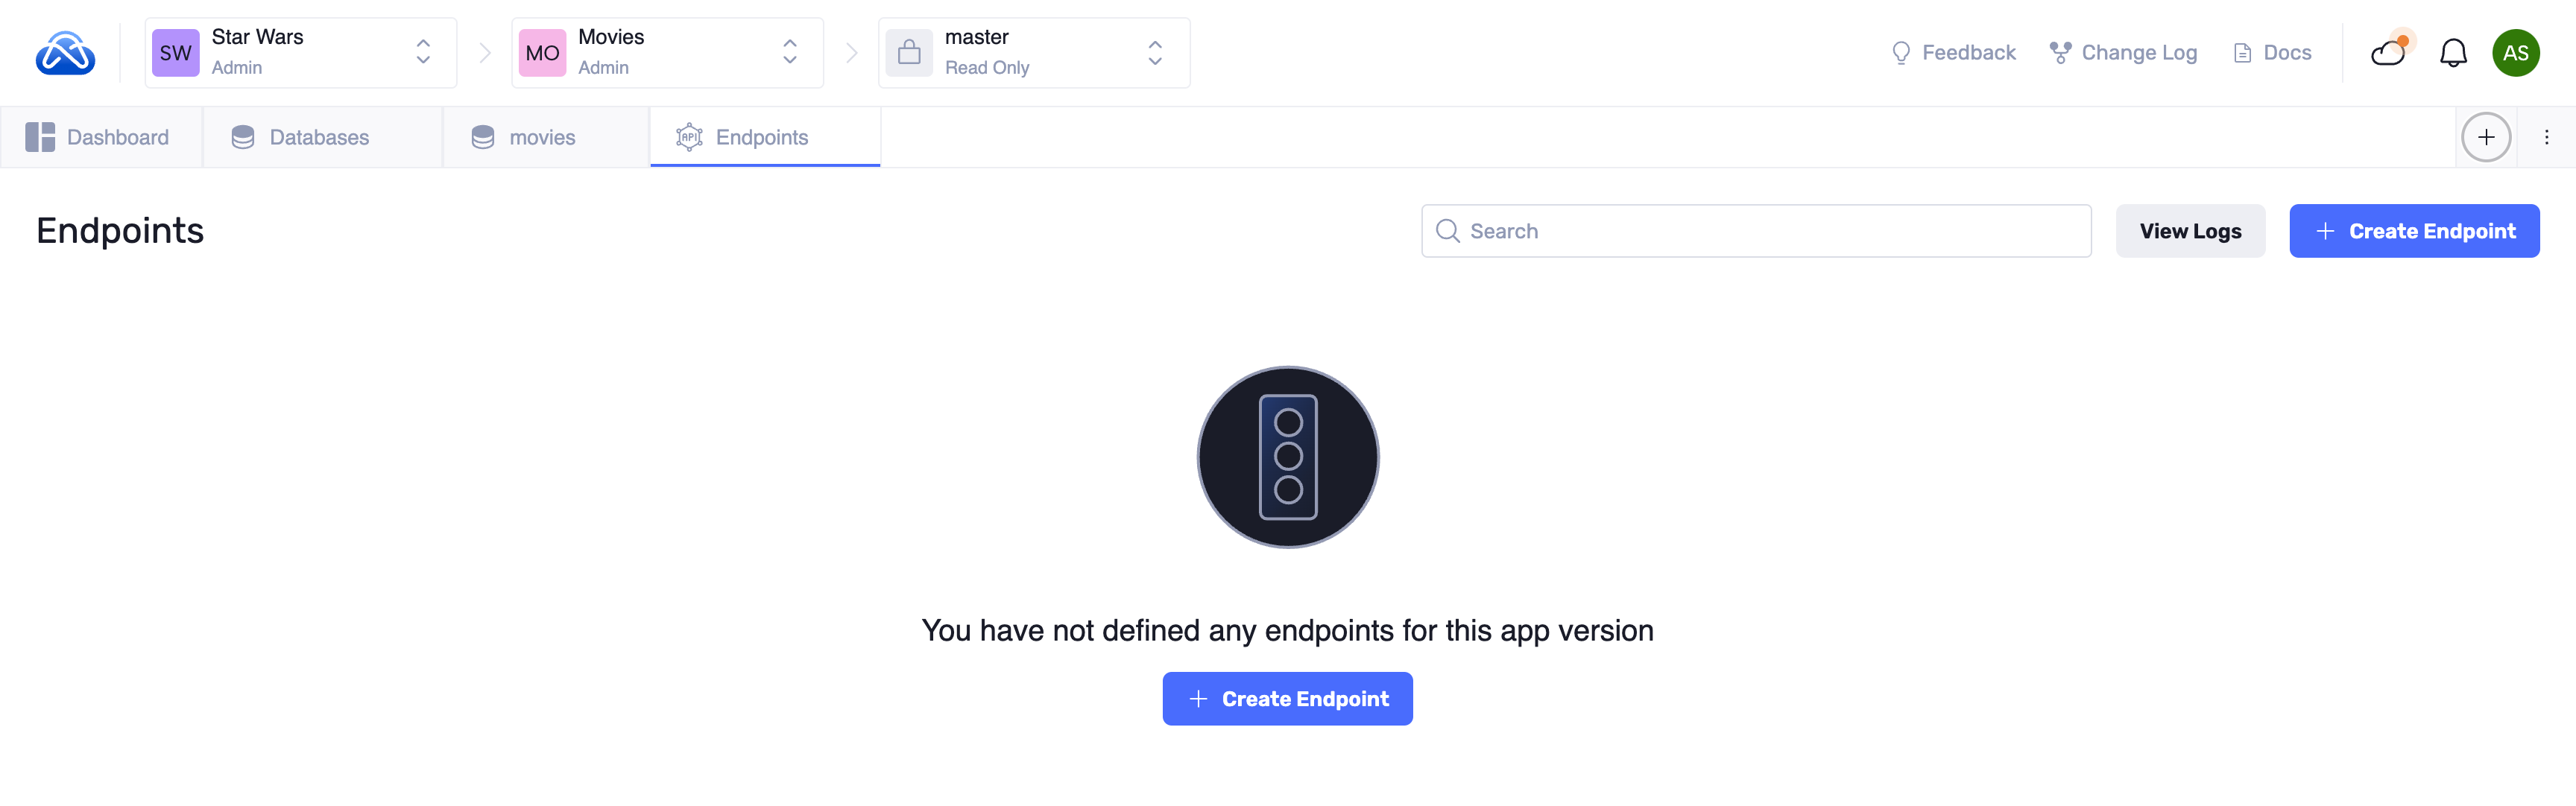This screenshot has height=806, width=2576.
Task: Click the plus icon to add a tab
Action: (x=2485, y=137)
